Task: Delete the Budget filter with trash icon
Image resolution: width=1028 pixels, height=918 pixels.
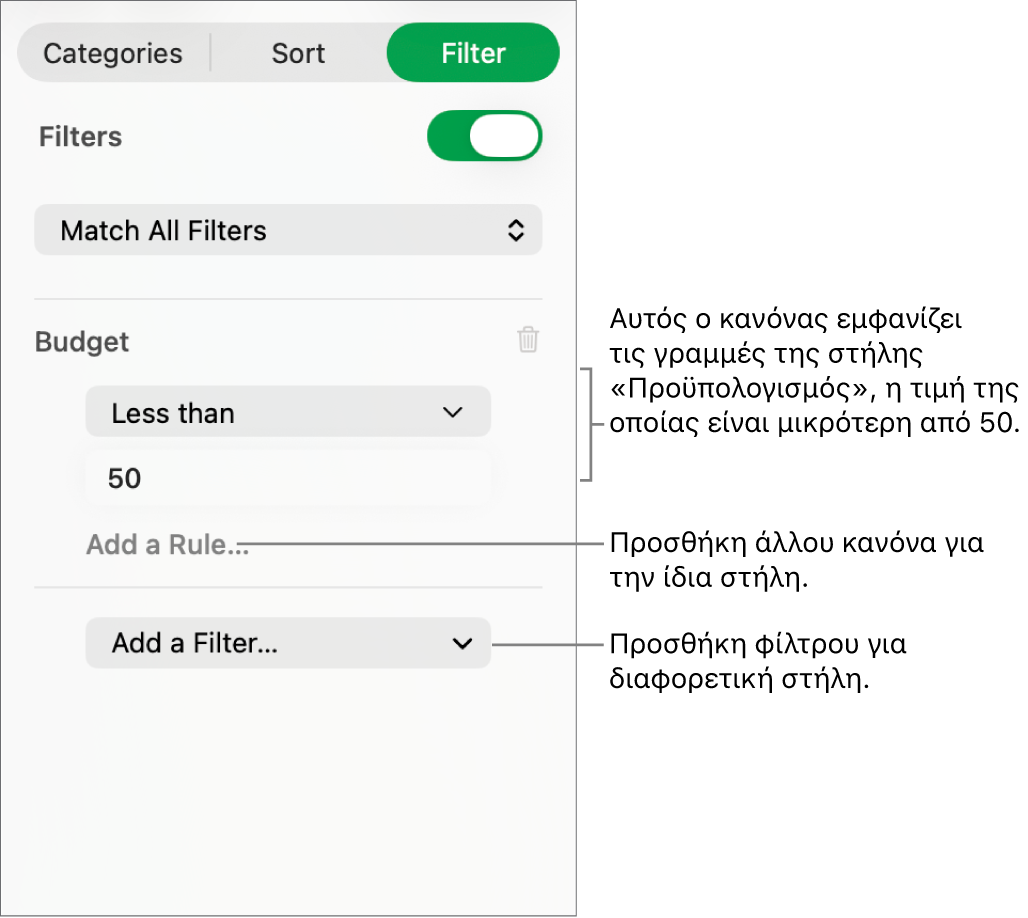Action: coord(528,340)
